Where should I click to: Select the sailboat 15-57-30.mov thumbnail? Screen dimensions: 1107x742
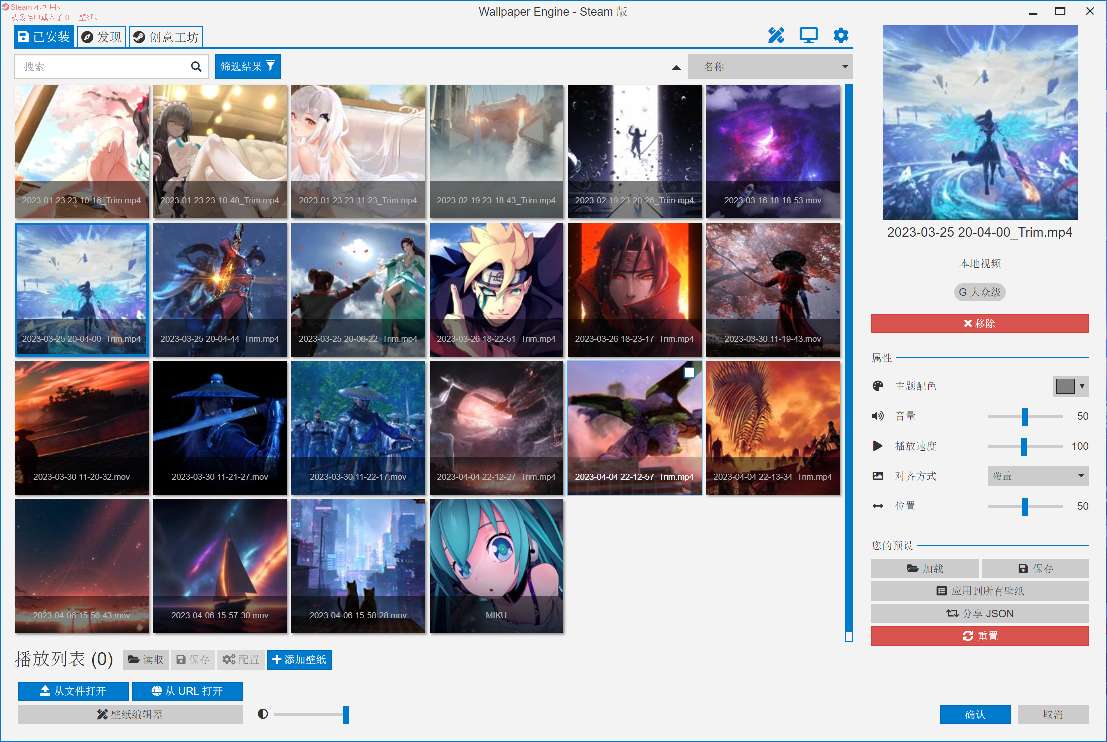tap(220, 566)
